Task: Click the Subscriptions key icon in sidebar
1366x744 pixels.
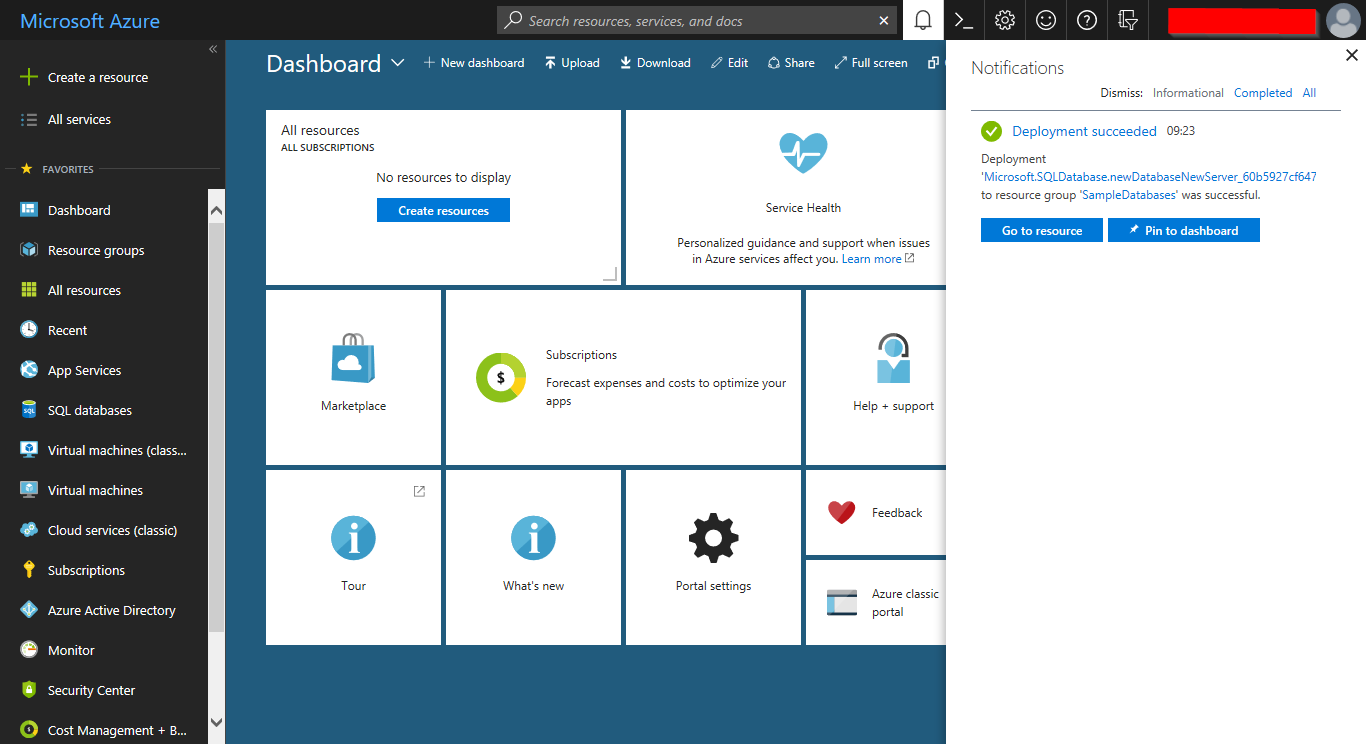Action: (29, 570)
